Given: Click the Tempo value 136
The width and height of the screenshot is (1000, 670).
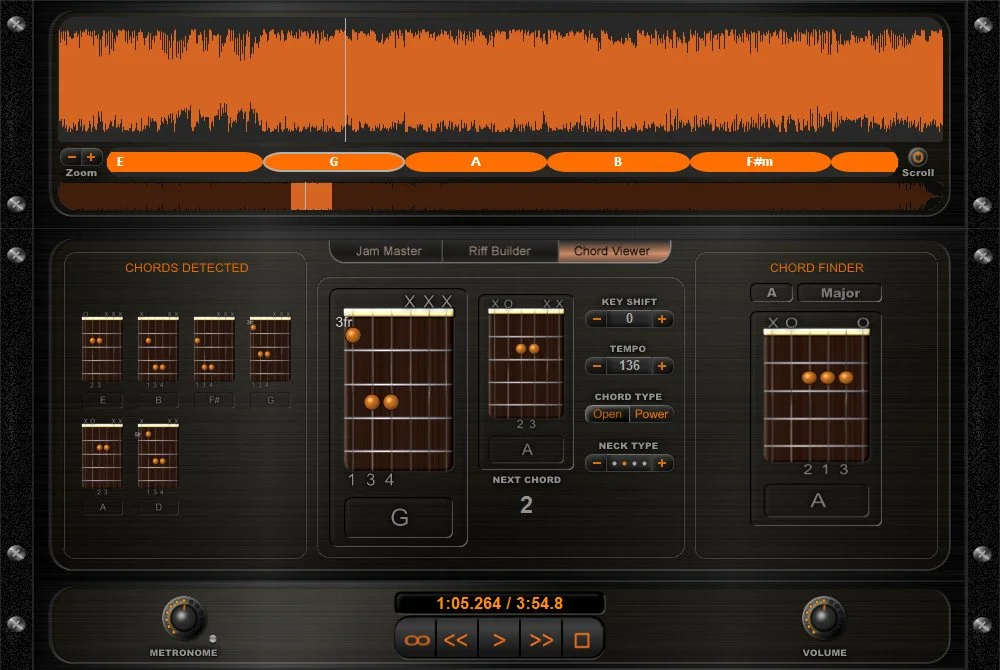Looking at the screenshot, I should click(x=629, y=366).
